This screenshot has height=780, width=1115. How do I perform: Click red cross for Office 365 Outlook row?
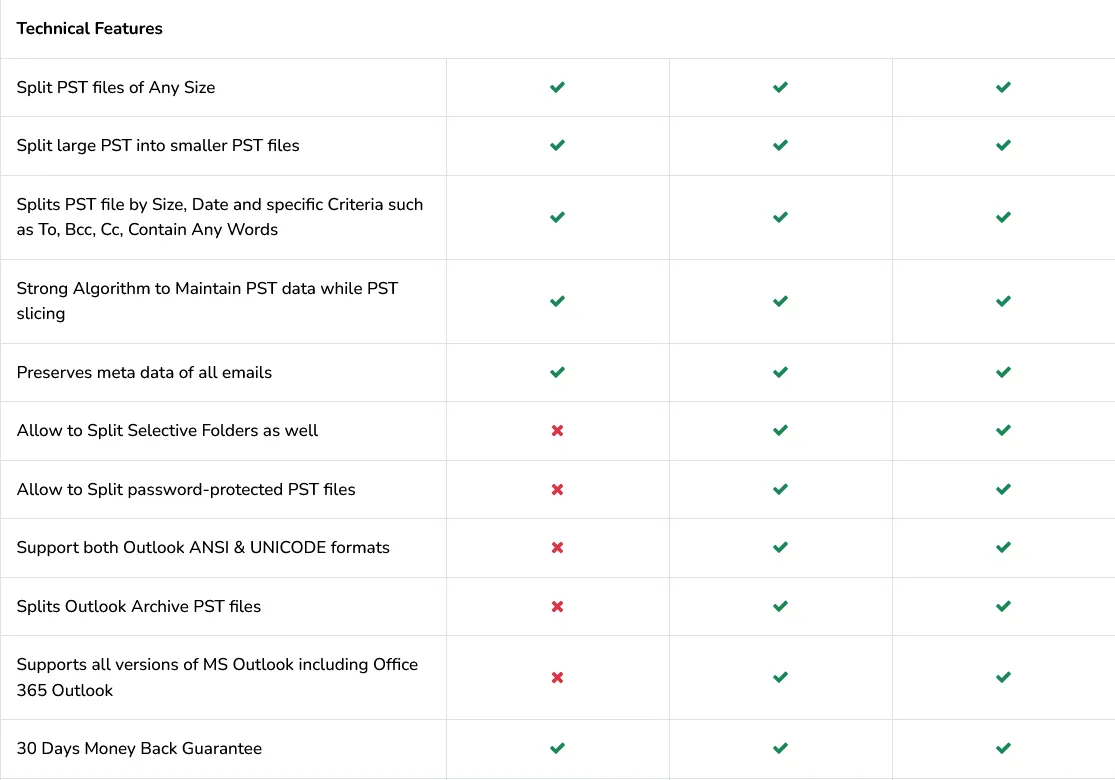pyautogui.click(x=558, y=678)
